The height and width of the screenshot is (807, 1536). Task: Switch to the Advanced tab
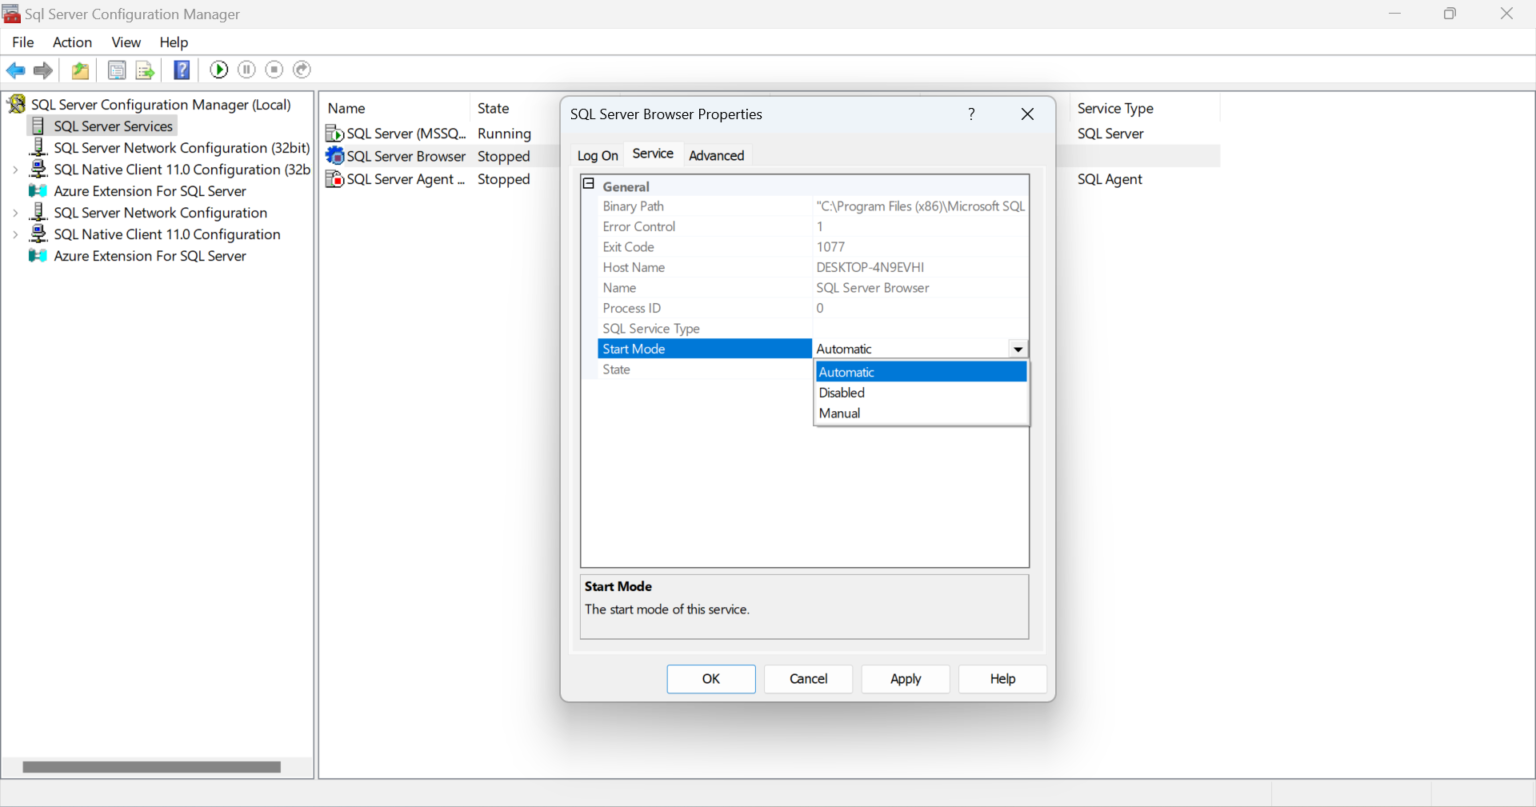[716, 154]
